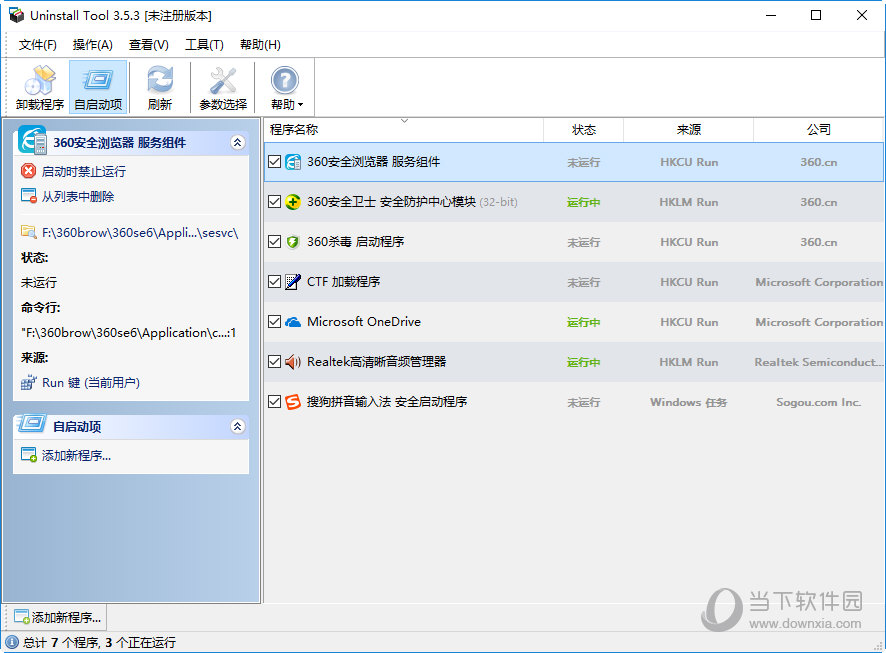Viewport: 886px width, 653px height.
Task: Open the 卸载程序 uninstaller toolbar icon
Action: [x=40, y=80]
